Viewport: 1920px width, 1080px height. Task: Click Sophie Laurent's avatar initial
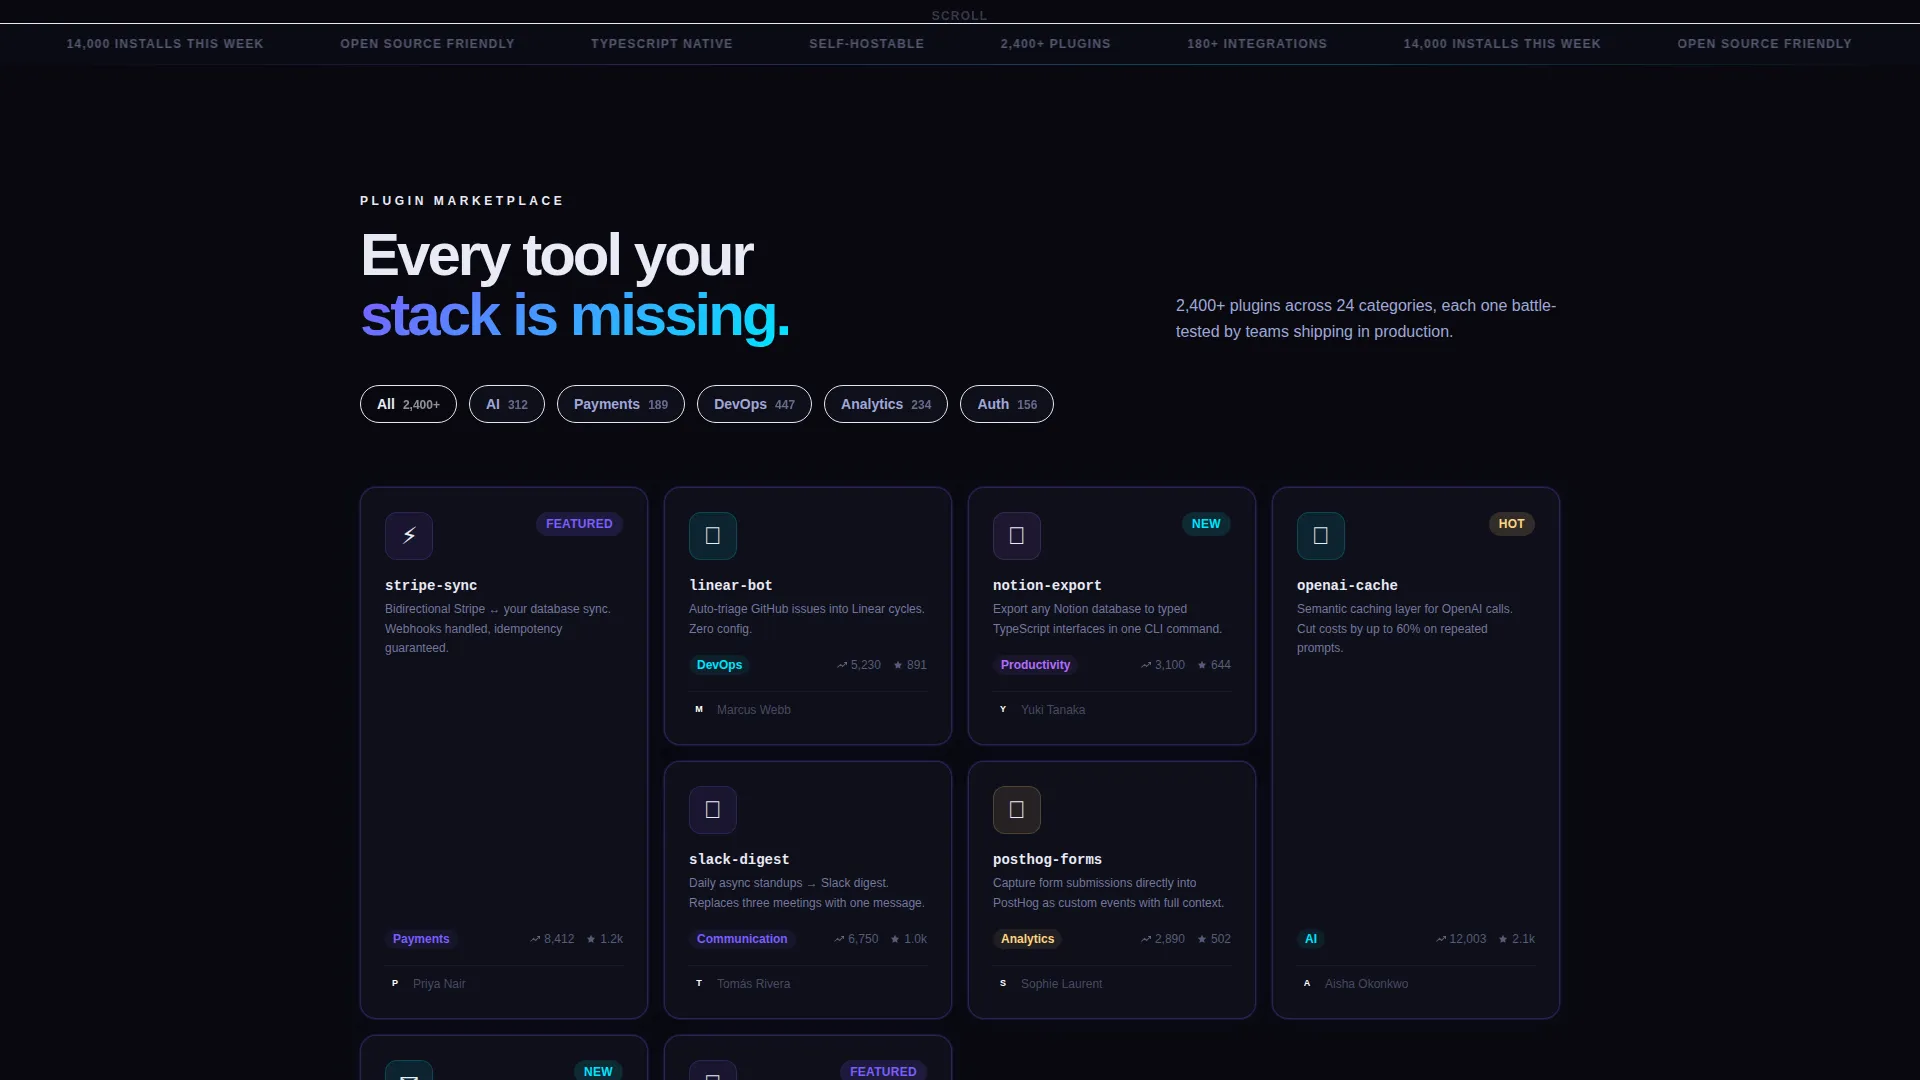click(1003, 983)
